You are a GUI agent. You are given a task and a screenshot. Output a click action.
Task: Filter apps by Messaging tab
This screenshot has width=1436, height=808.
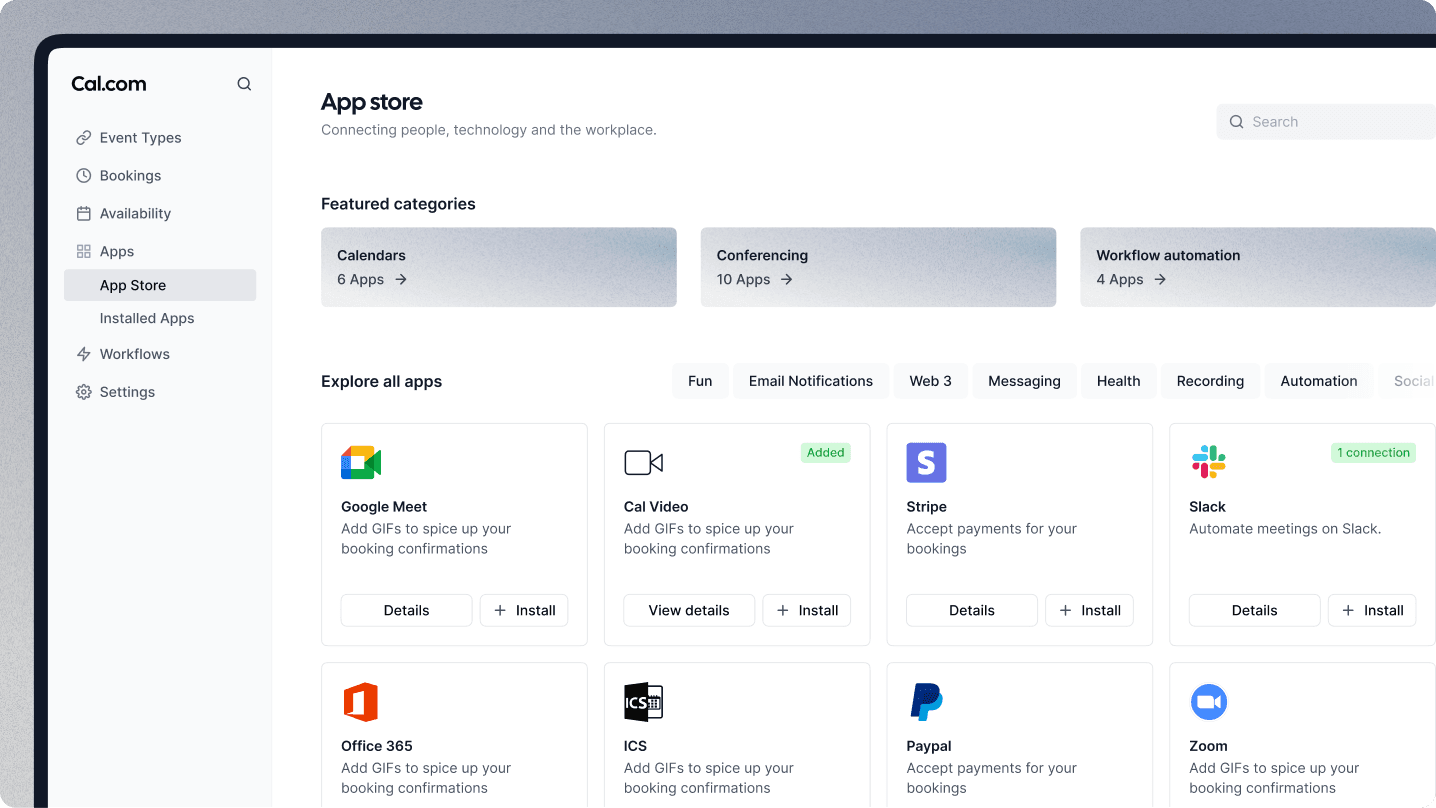1024,381
